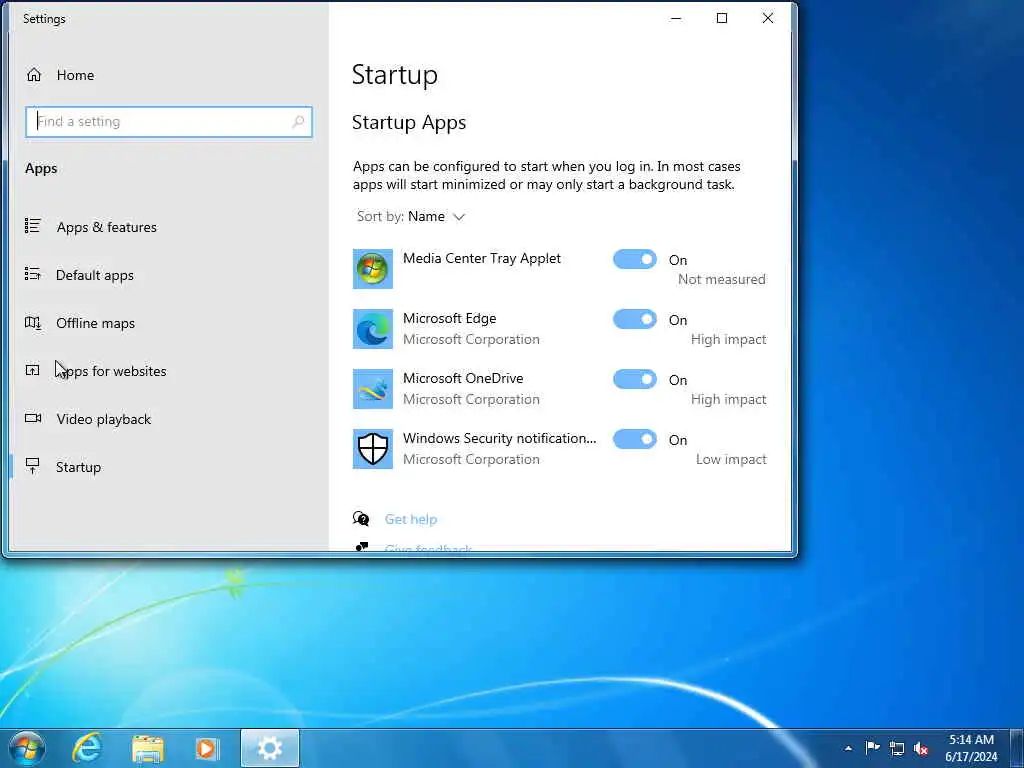Click the Default apps icon

pyautogui.click(x=33, y=274)
